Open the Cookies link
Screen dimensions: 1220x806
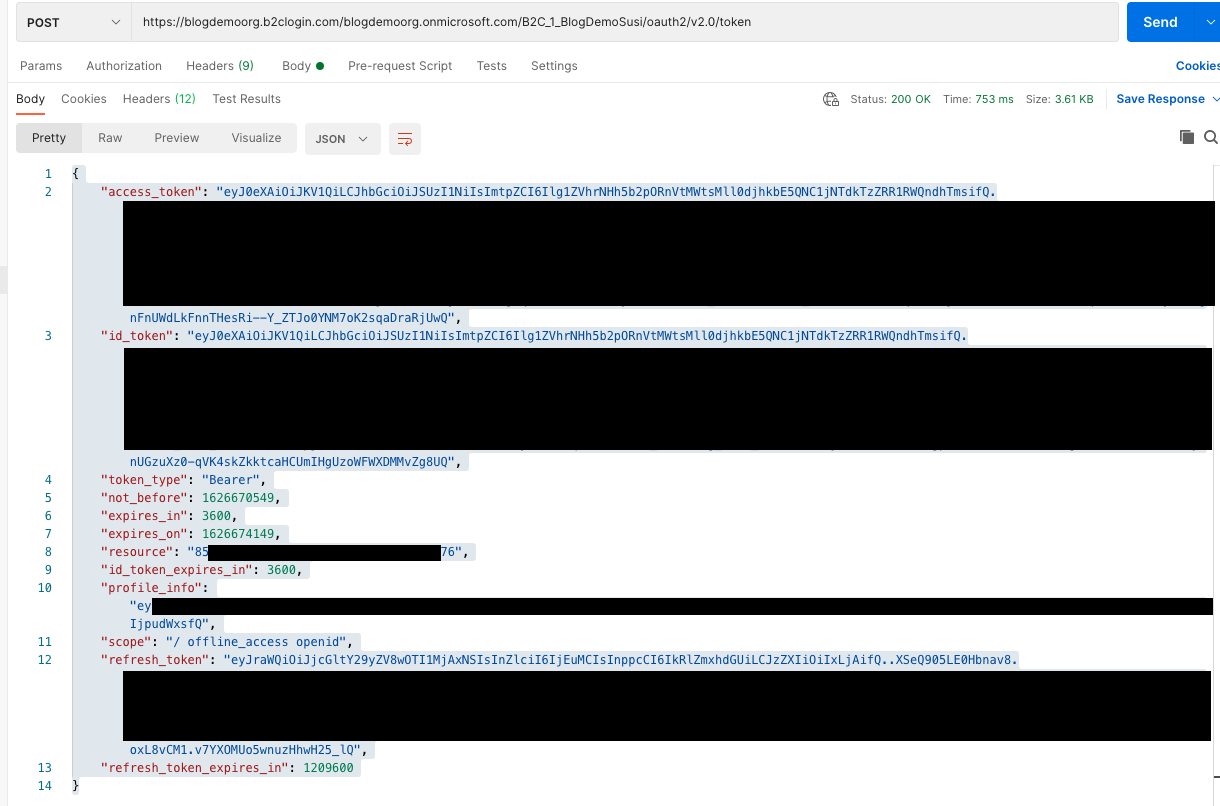1197,66
